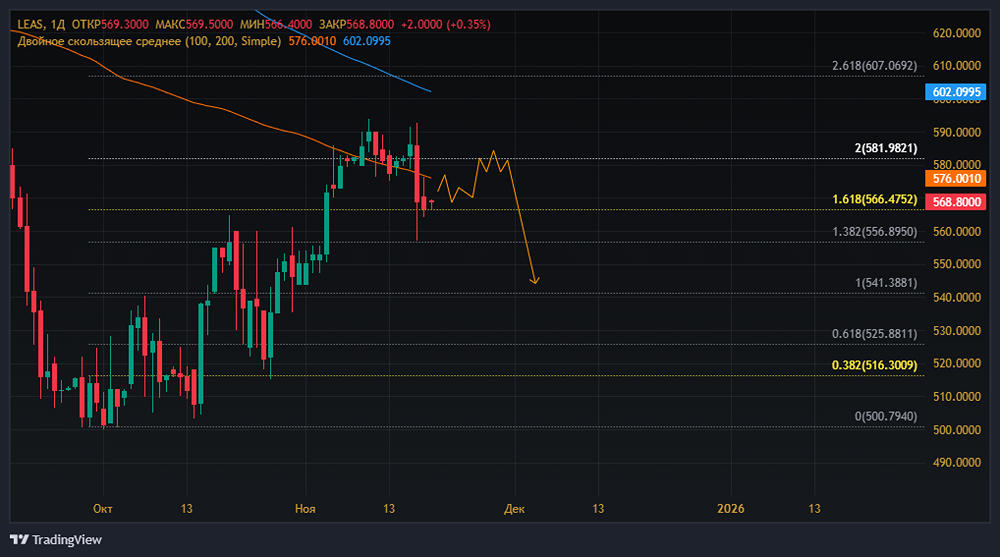Select the orange forecast arrow tip
This screenshot has height=557, width=1000.
coord(534,281)
